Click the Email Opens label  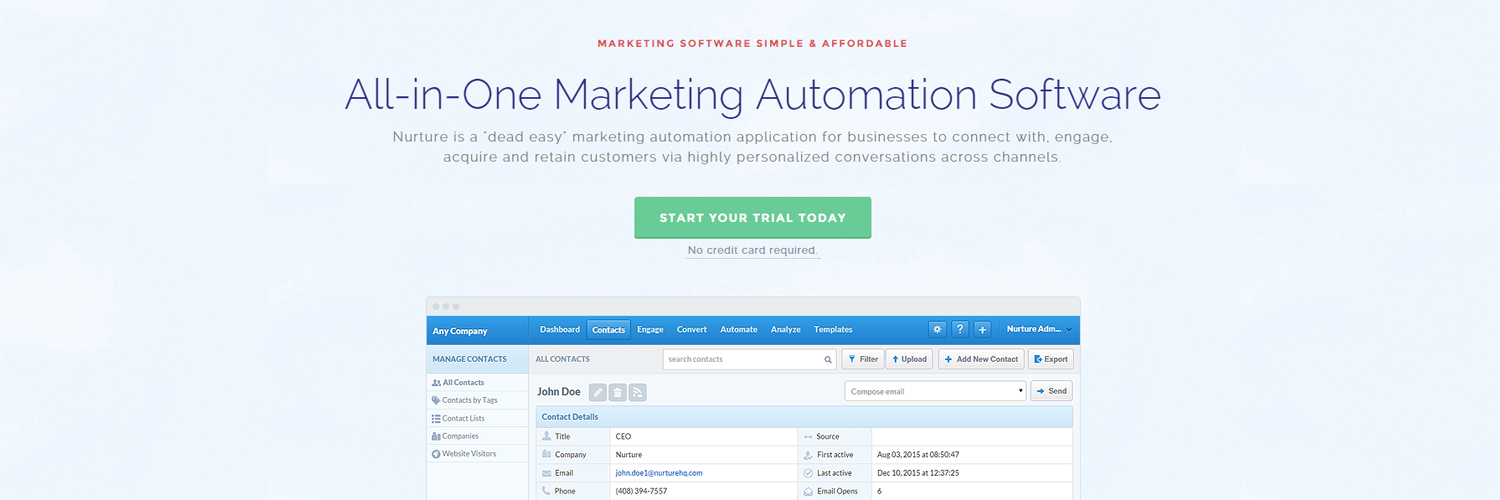coord(840,491)
